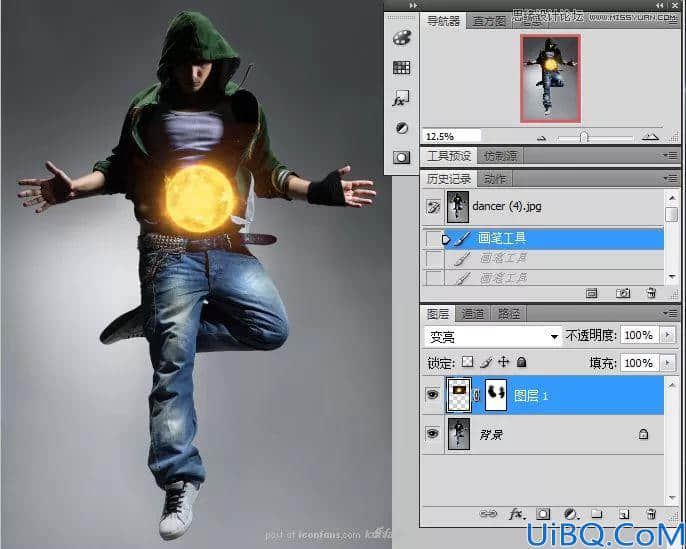The height and width of the screenshot is (549, 686).
Task: Click the 背景 layer thumbnail
Action: pos(458,434)
